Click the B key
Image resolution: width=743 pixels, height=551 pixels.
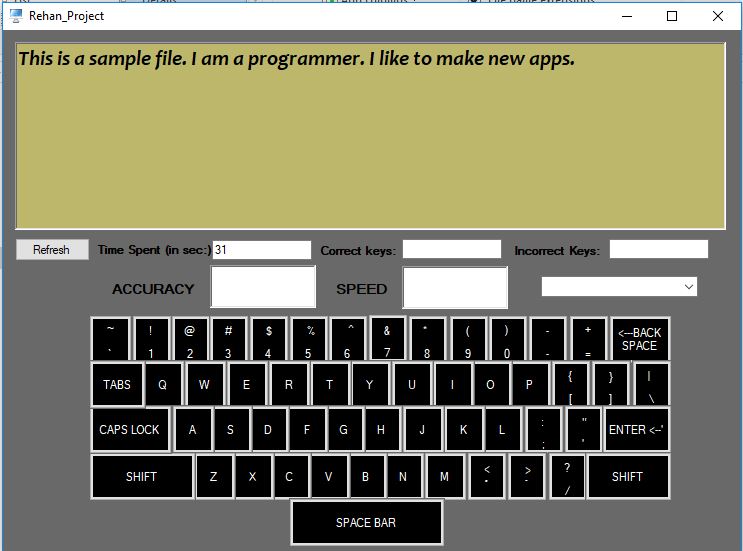pos(367,477)
